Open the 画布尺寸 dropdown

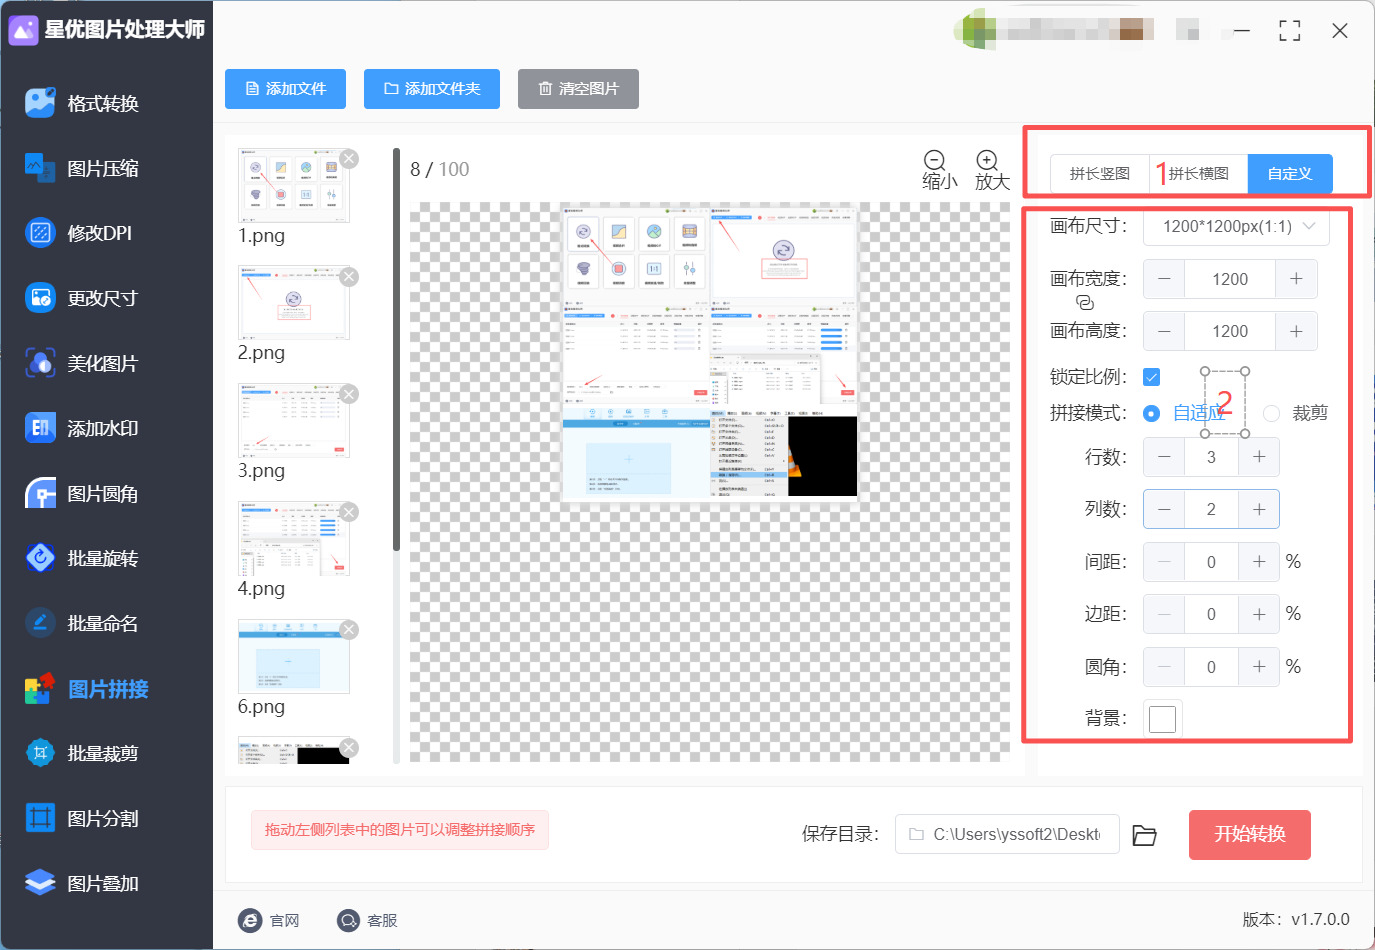(1236, 226)
